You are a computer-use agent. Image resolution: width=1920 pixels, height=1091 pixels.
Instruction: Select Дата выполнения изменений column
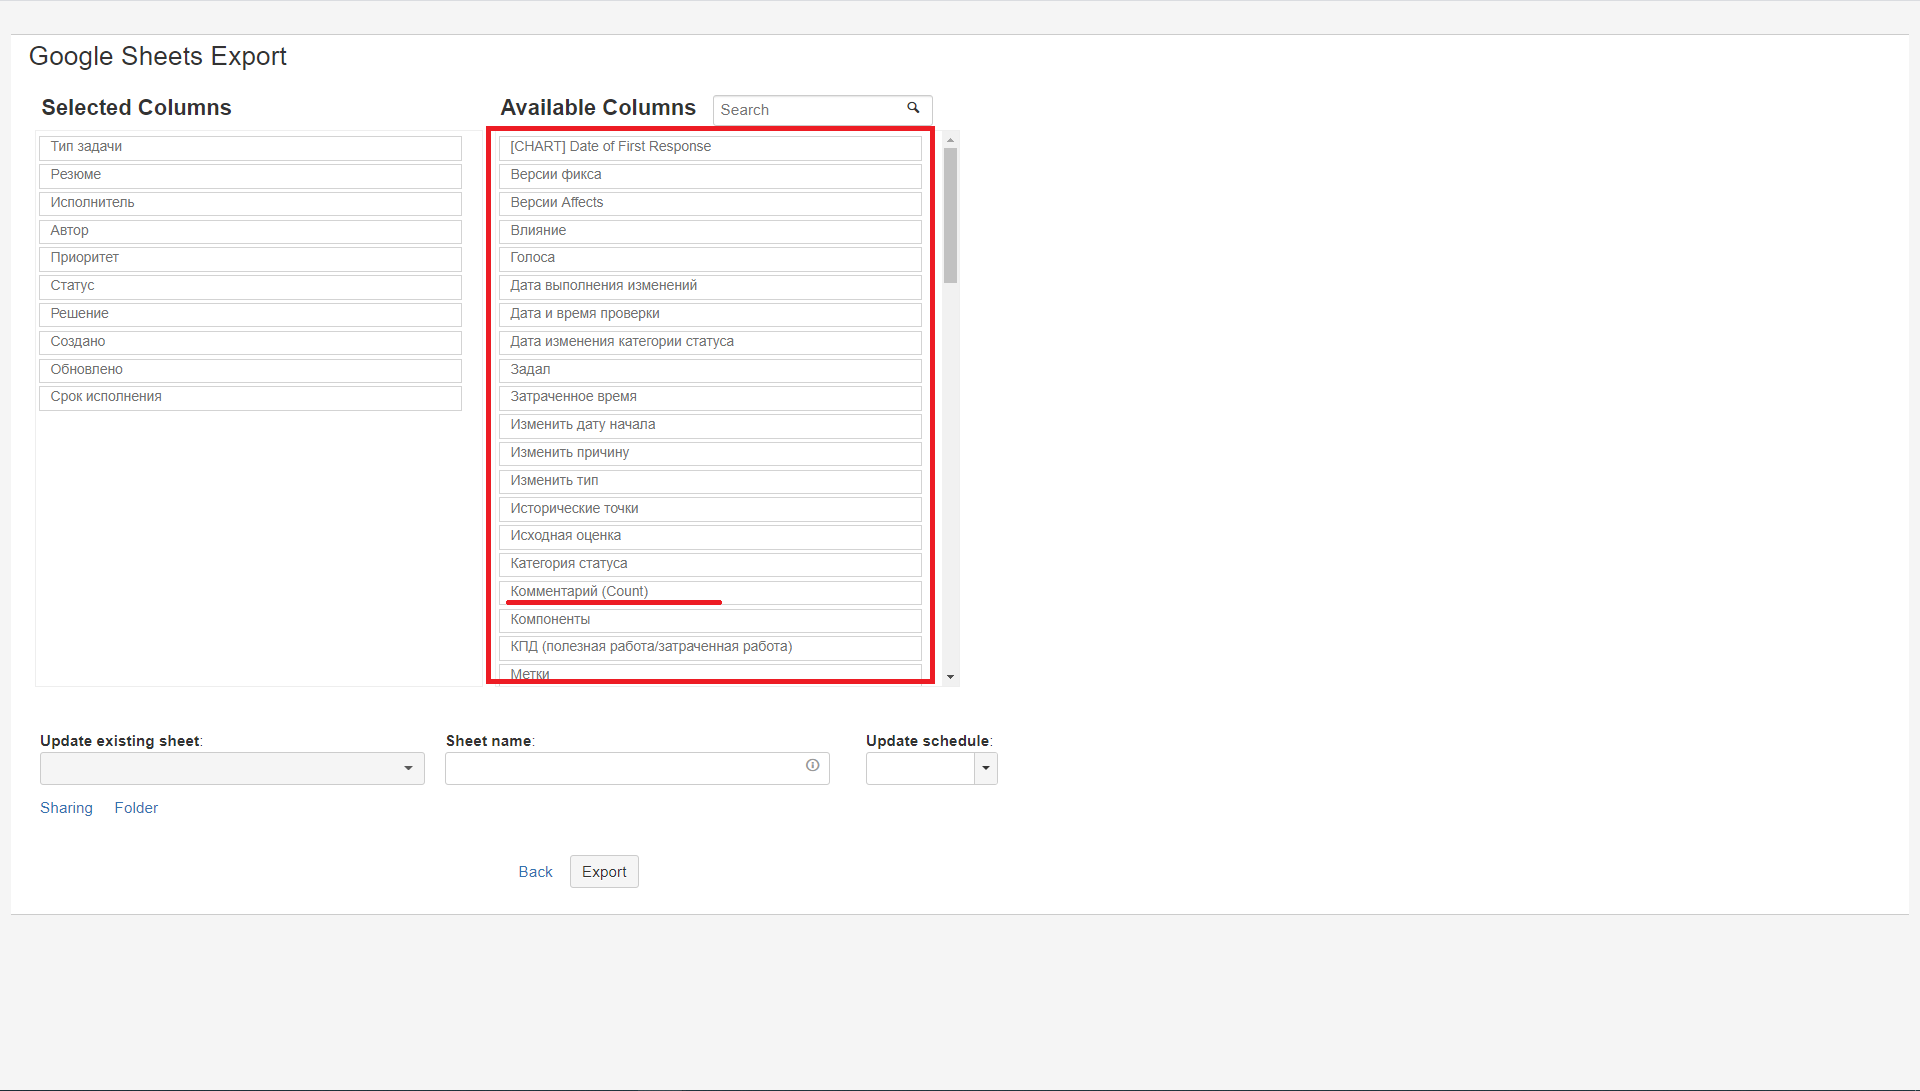point(710,286)
